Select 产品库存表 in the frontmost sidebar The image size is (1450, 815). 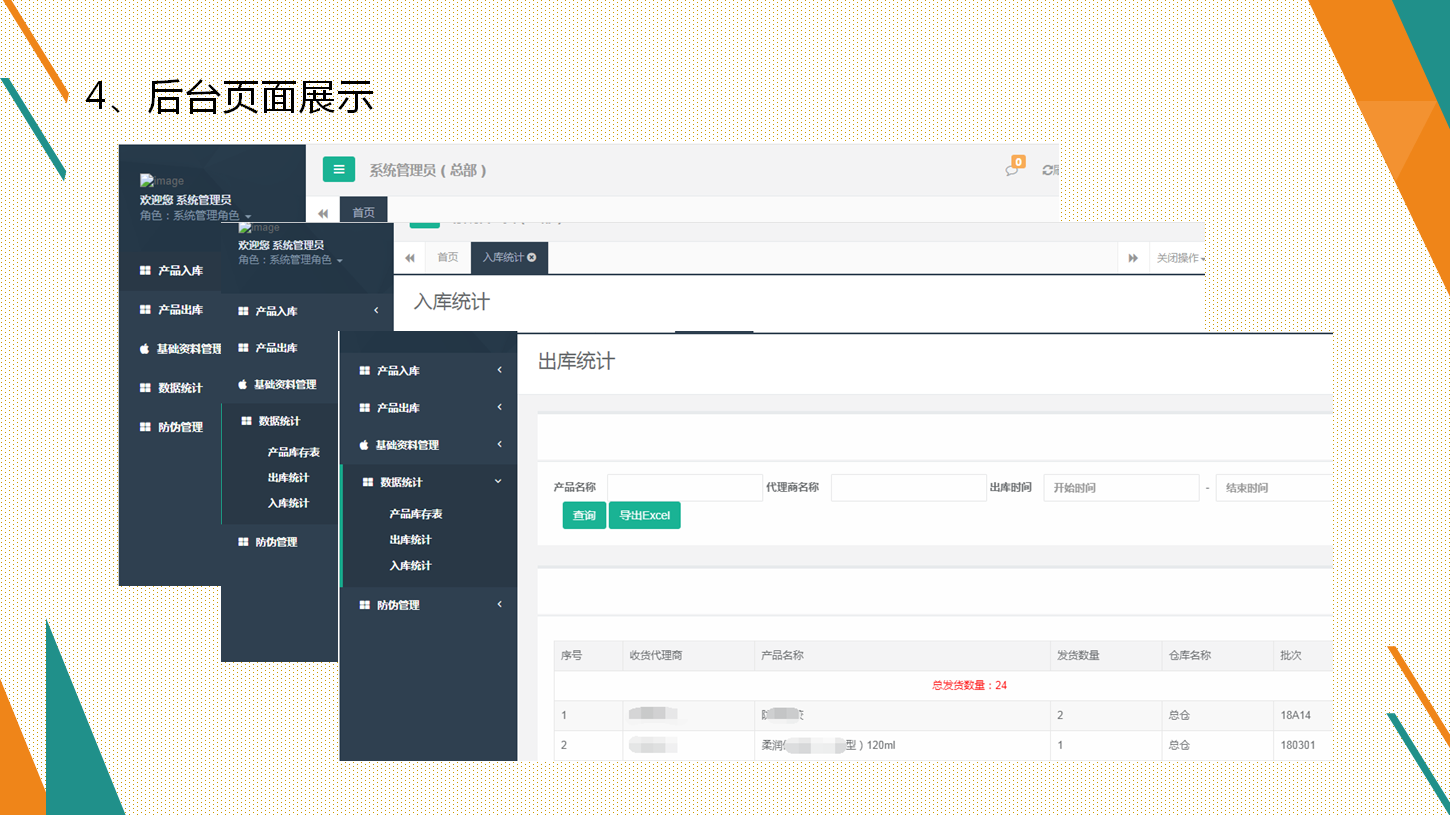[x=416, y=514]
